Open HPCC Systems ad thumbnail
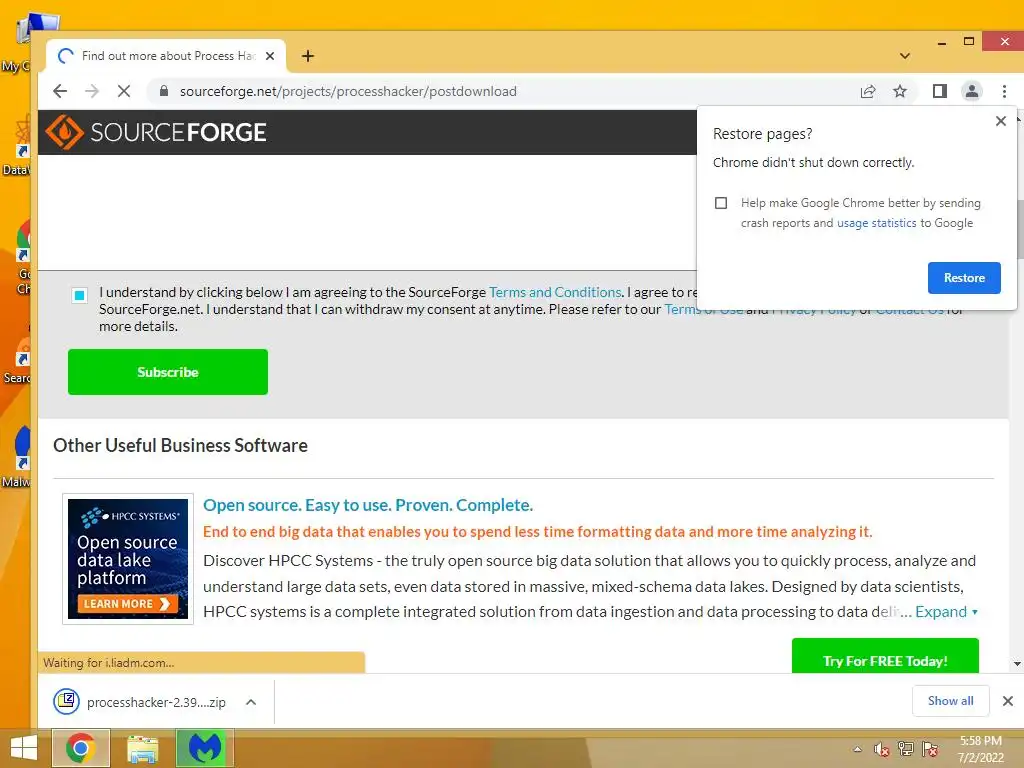The width and height of the screenshot is (1024, 768). [128, 559]
